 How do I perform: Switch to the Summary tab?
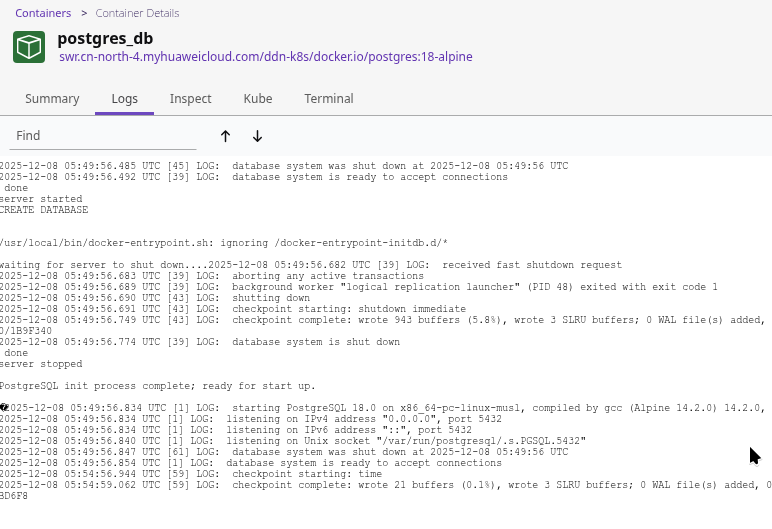tap(52, 99)
